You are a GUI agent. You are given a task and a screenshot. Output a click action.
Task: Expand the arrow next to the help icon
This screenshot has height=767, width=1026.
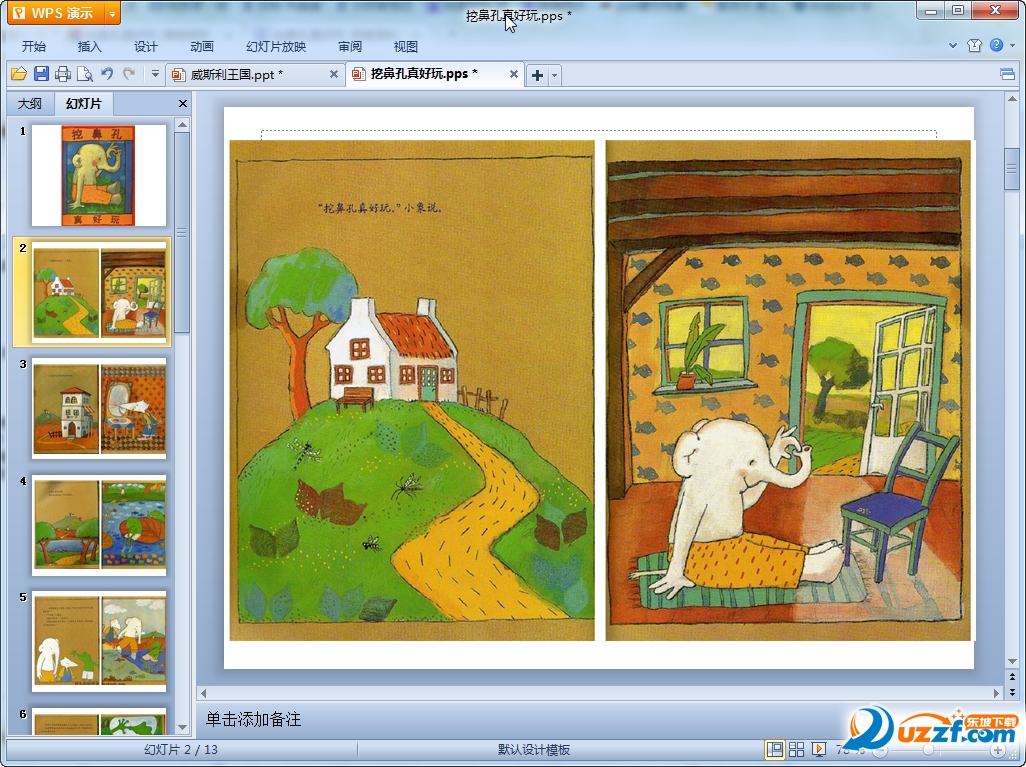pos(1012,45)
